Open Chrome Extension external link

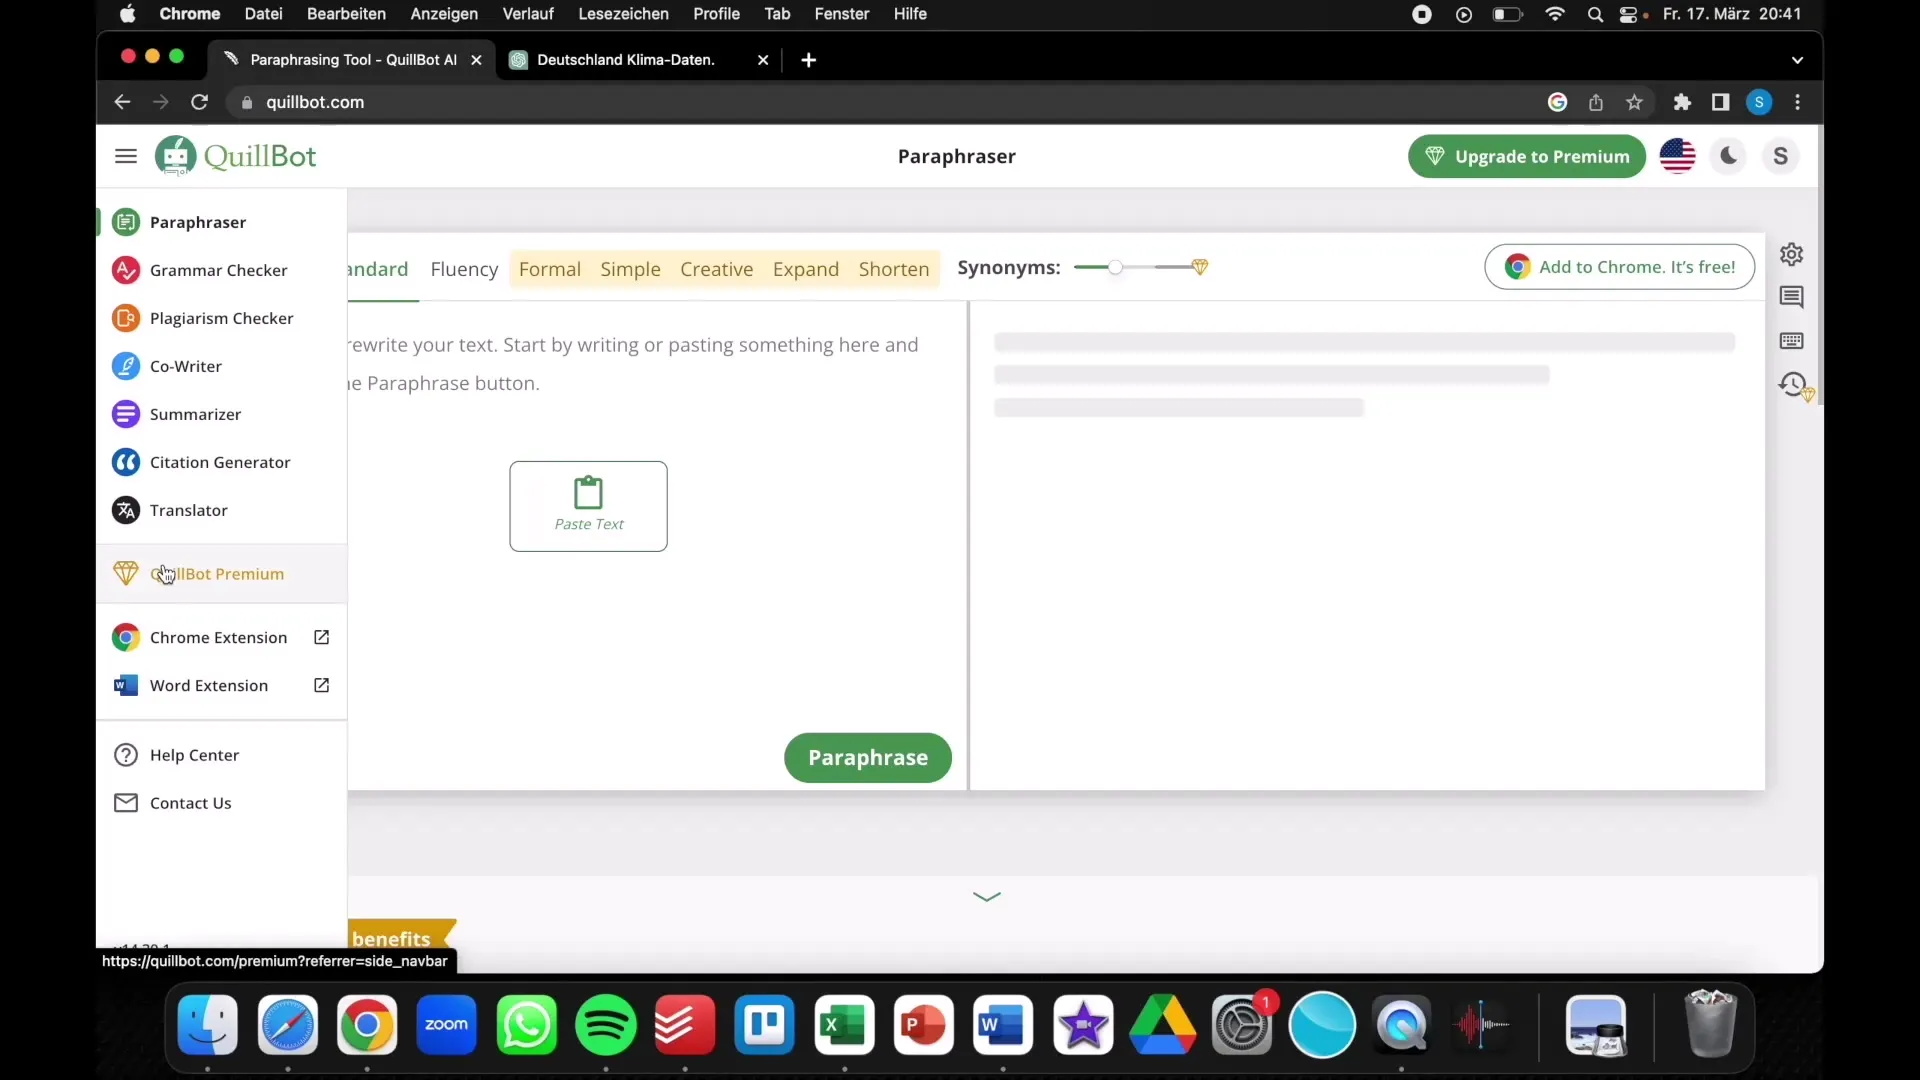click(x=322, y=637)
